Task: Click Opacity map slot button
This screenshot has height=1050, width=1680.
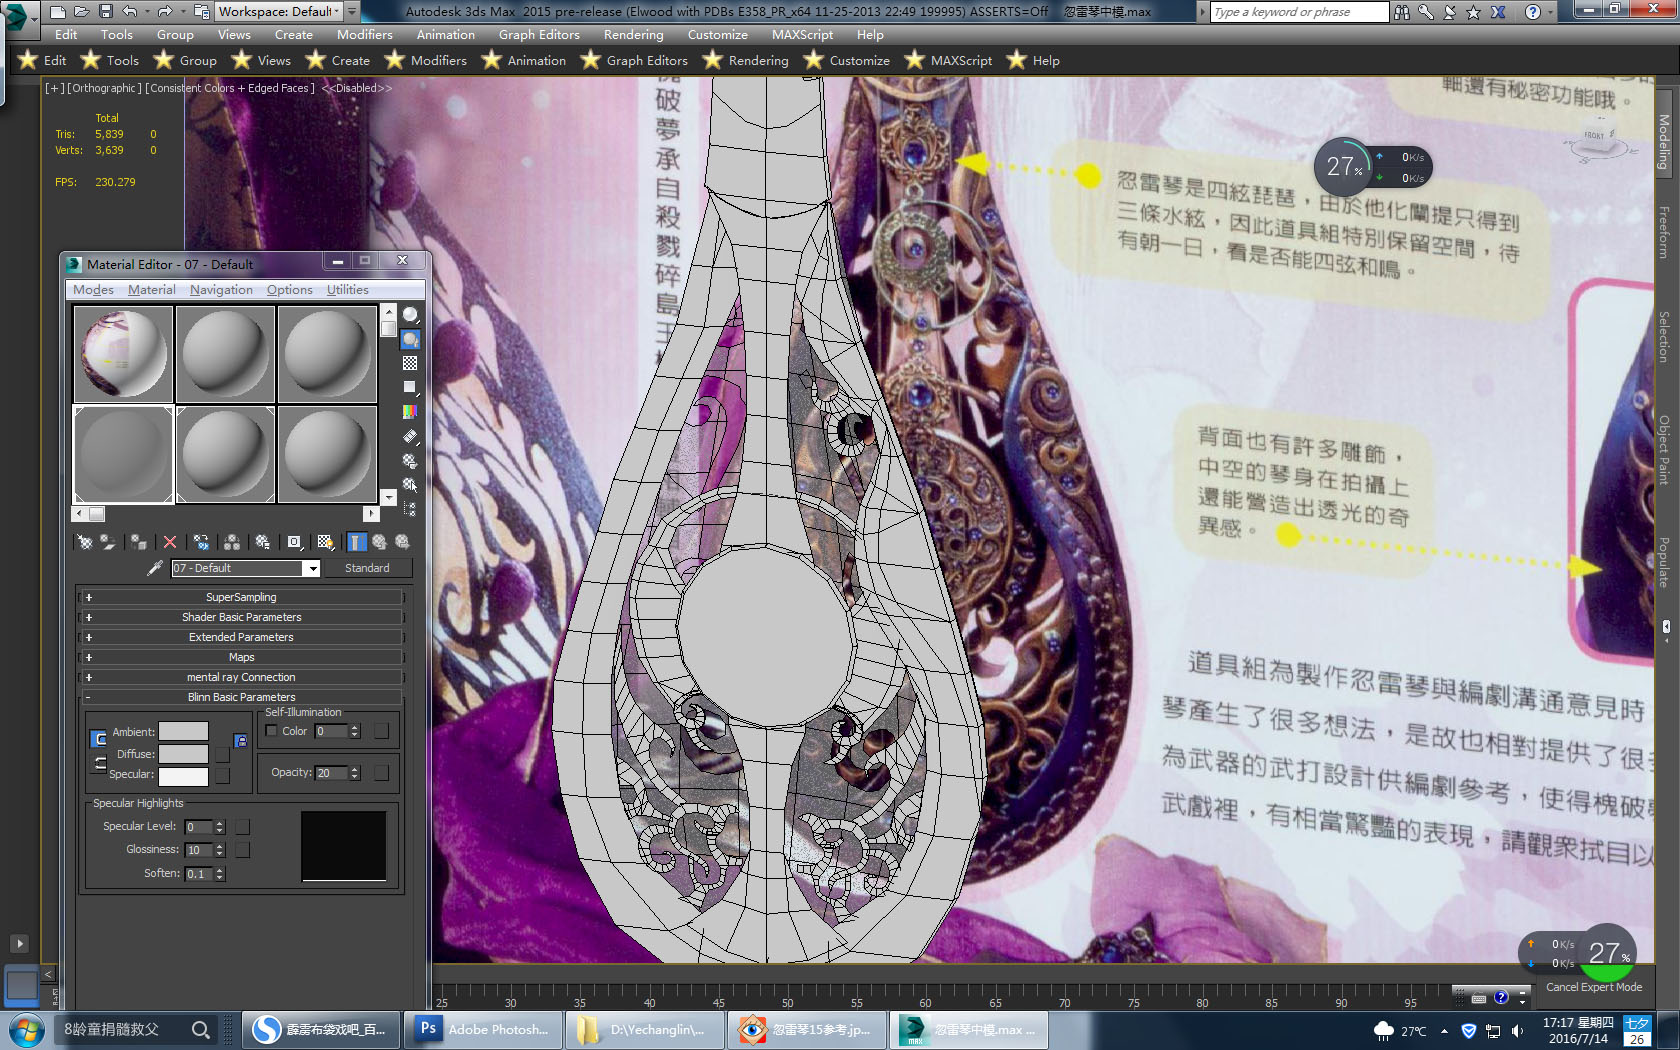Action: (x=381, y=773)
